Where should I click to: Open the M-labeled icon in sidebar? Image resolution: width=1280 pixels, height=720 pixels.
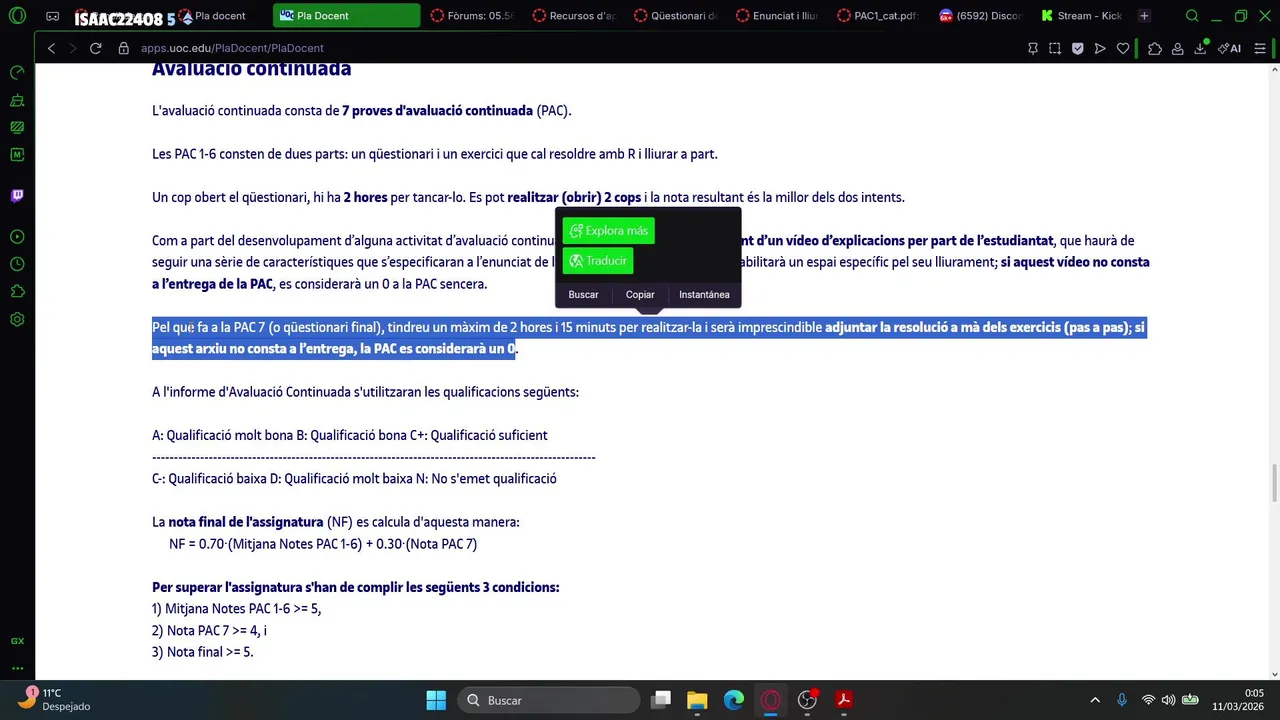coord(17,155)
